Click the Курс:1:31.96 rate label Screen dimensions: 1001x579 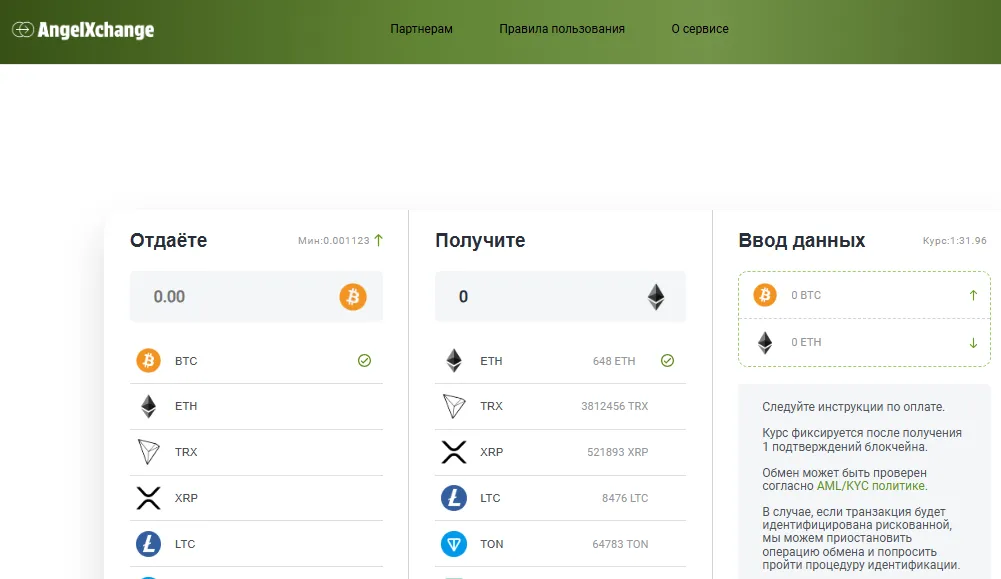[x=954, y=241]
